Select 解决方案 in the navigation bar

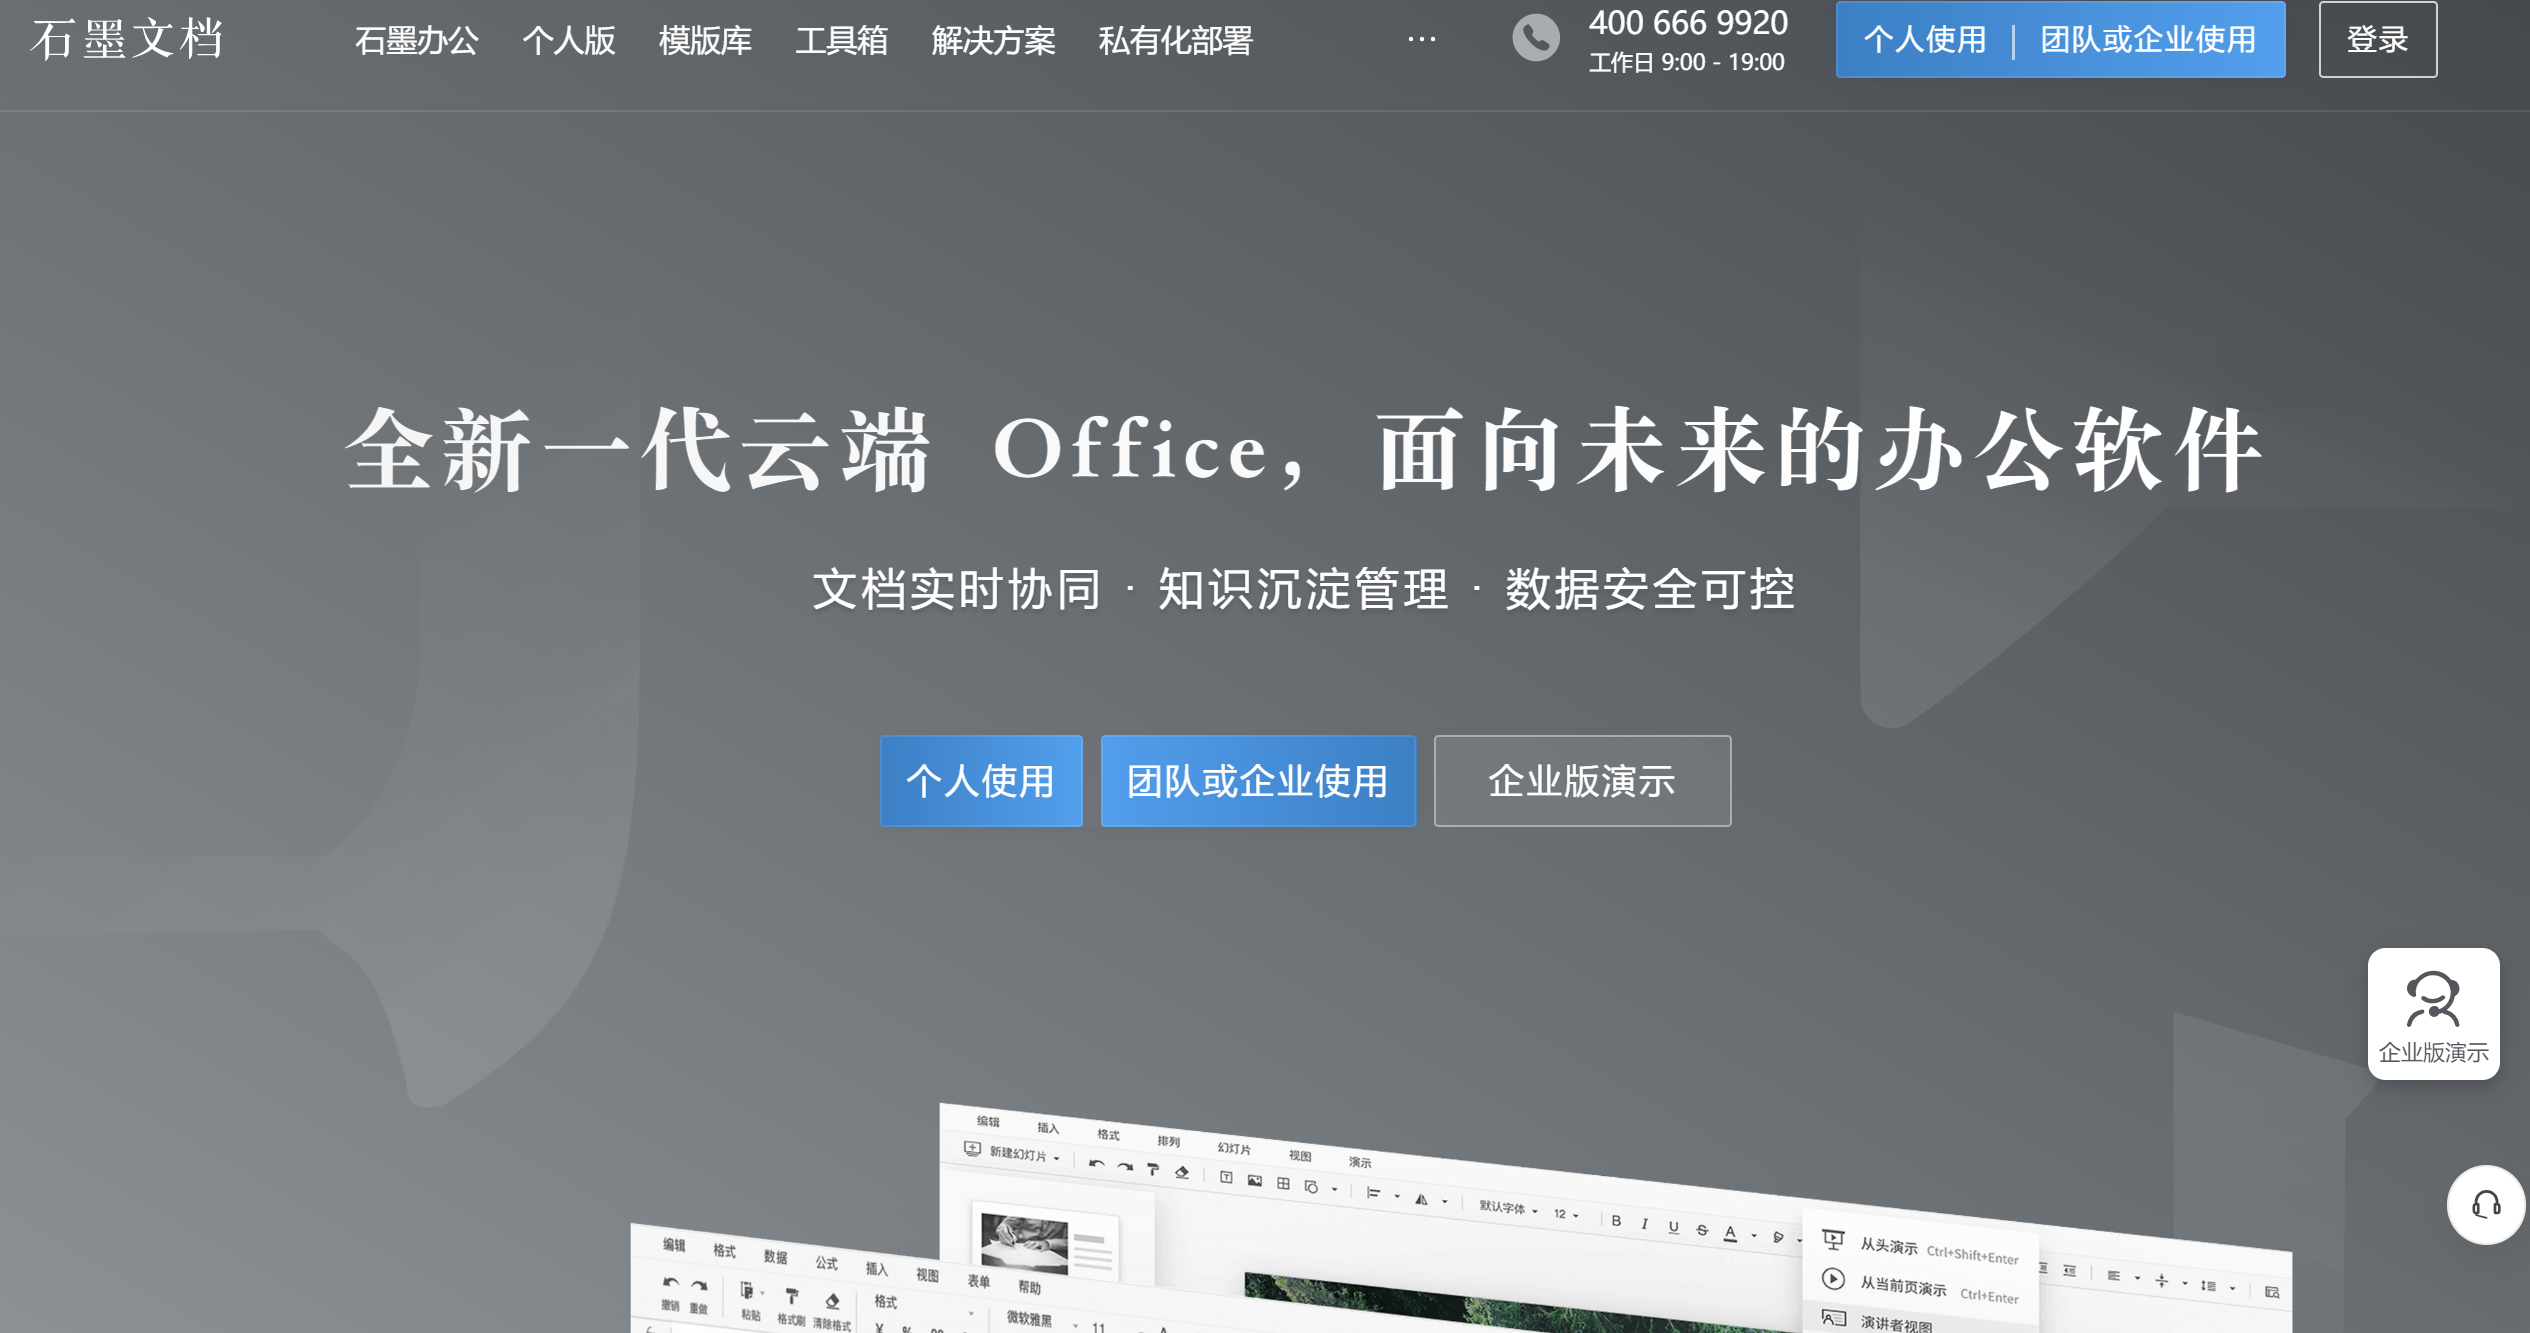993,41
